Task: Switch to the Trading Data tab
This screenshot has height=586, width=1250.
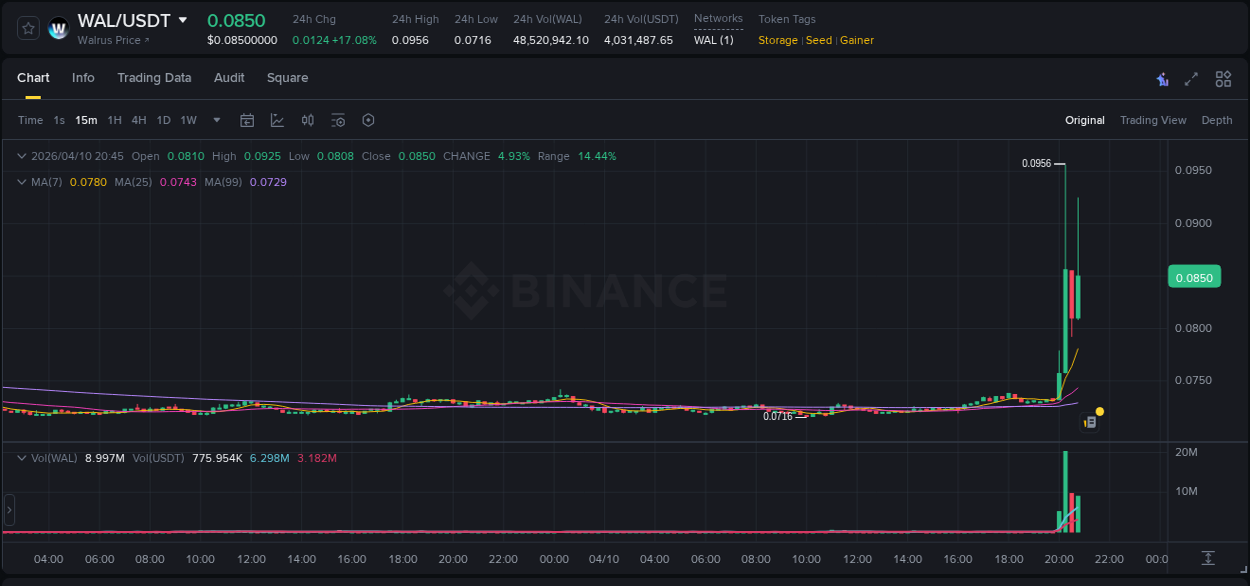Action: tap(154, 78)
